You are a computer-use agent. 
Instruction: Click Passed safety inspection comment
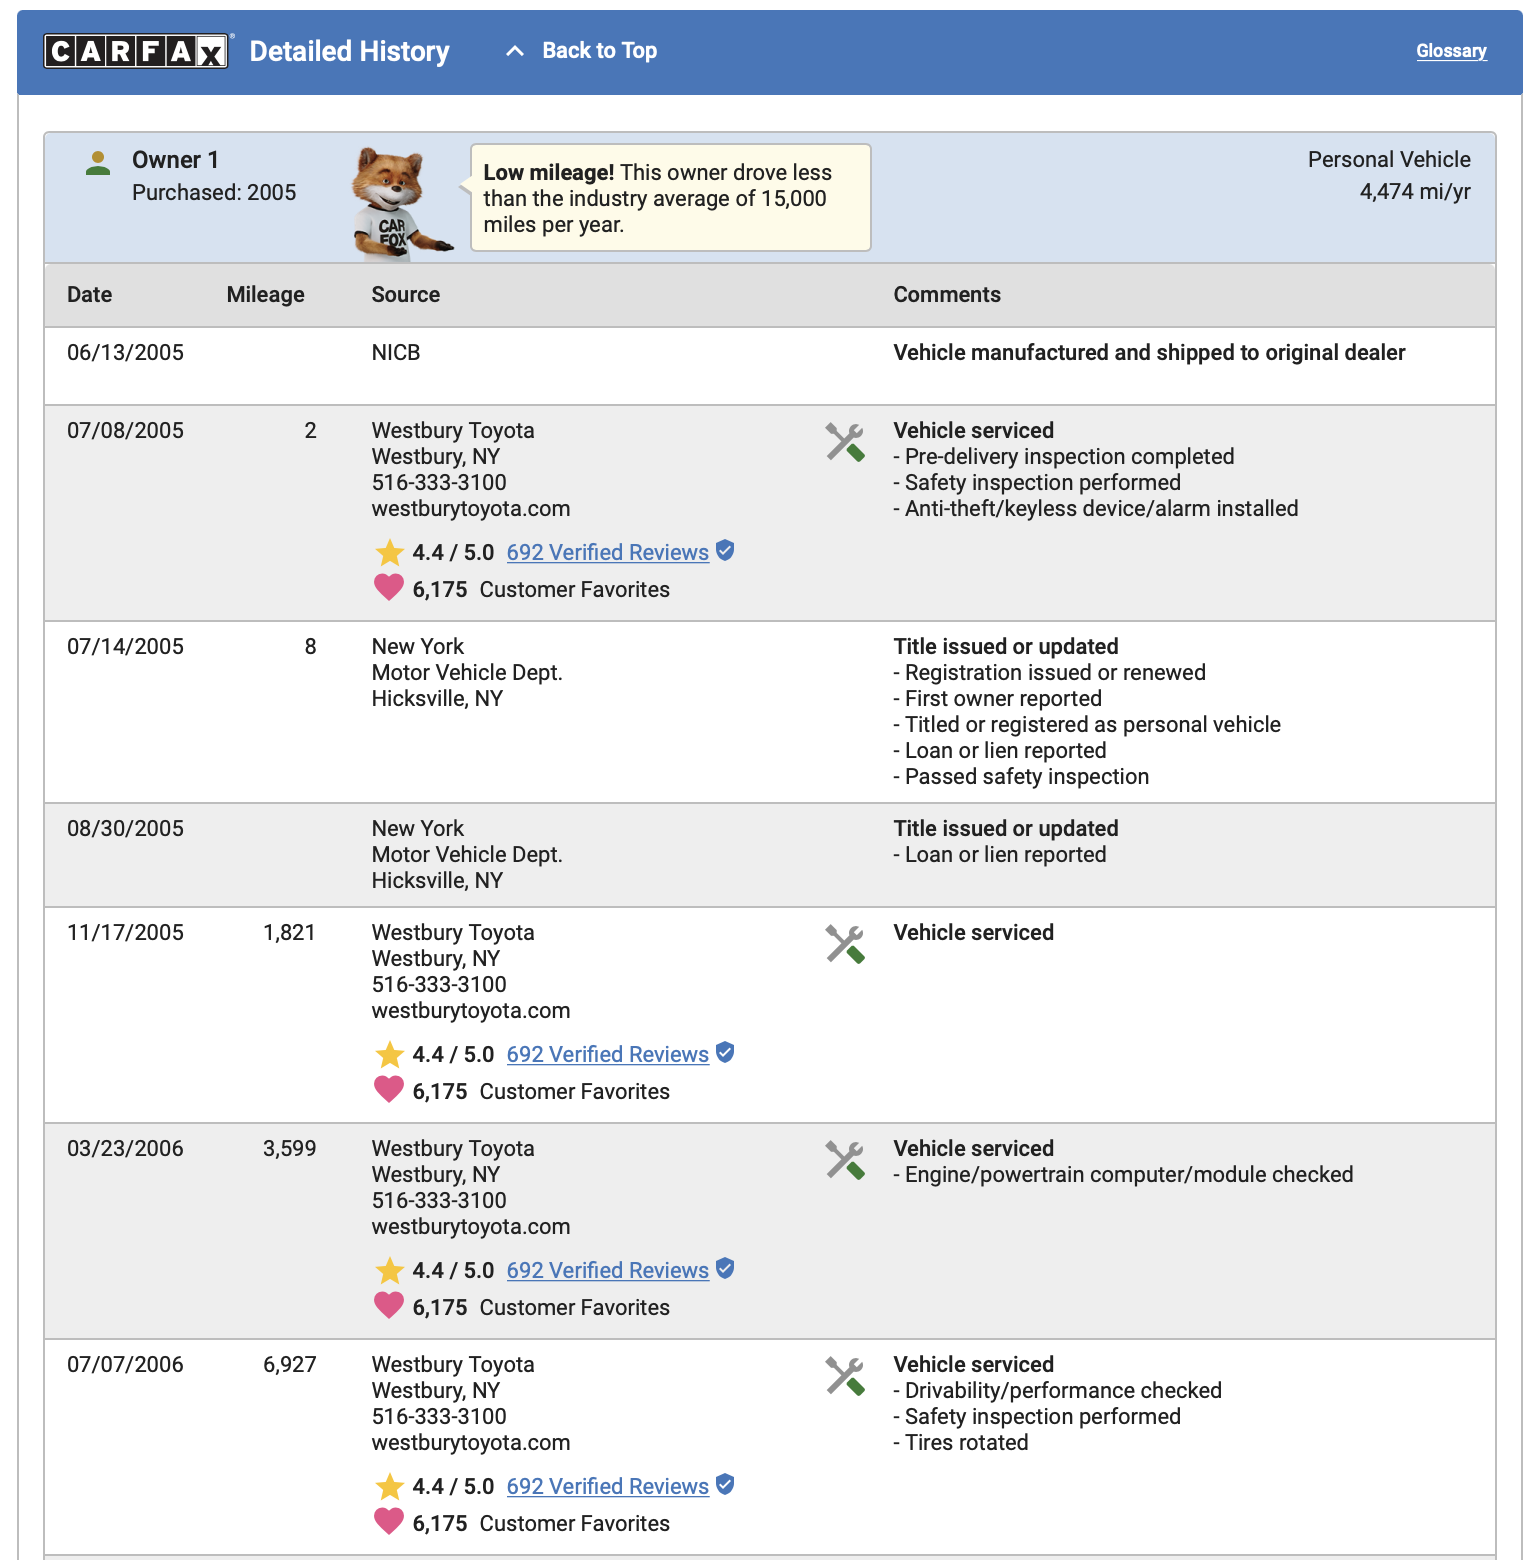pyautogui.click(x=1021, y=777)
